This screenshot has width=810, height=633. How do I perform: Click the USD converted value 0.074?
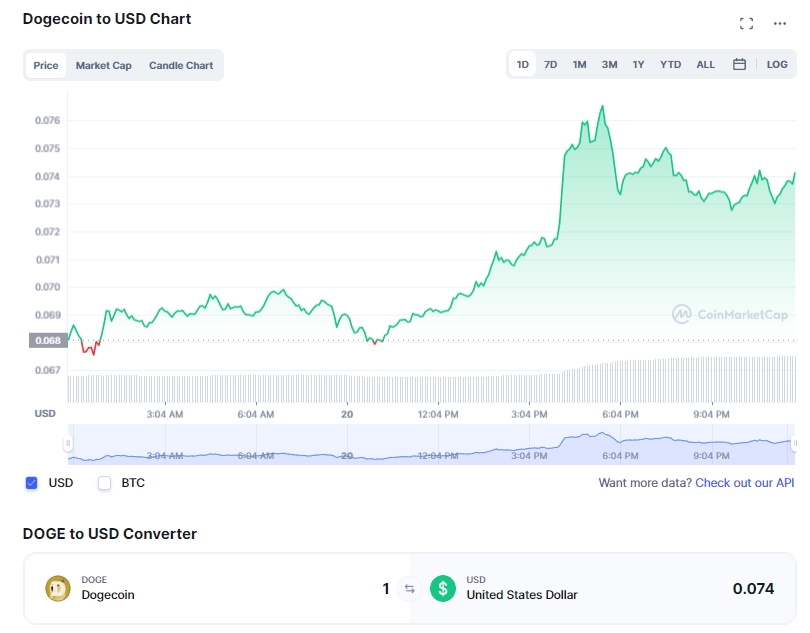point(753,589)
